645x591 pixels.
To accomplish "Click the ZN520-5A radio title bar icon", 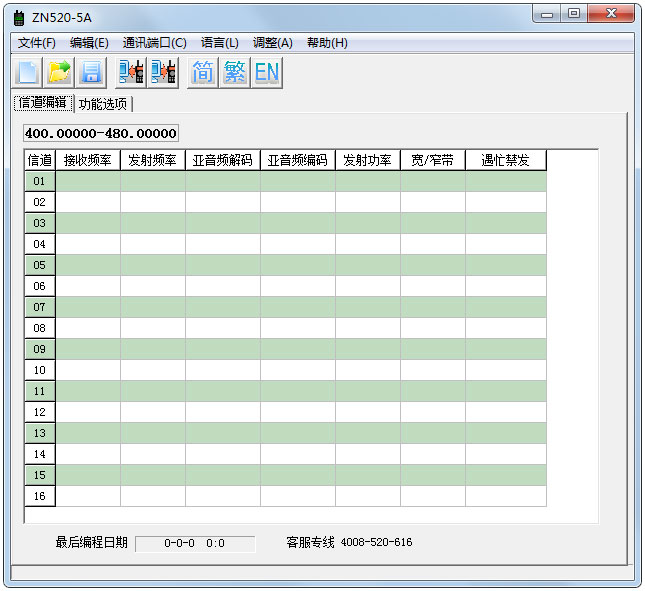I will pyautogui.click(x=19, y=18).
